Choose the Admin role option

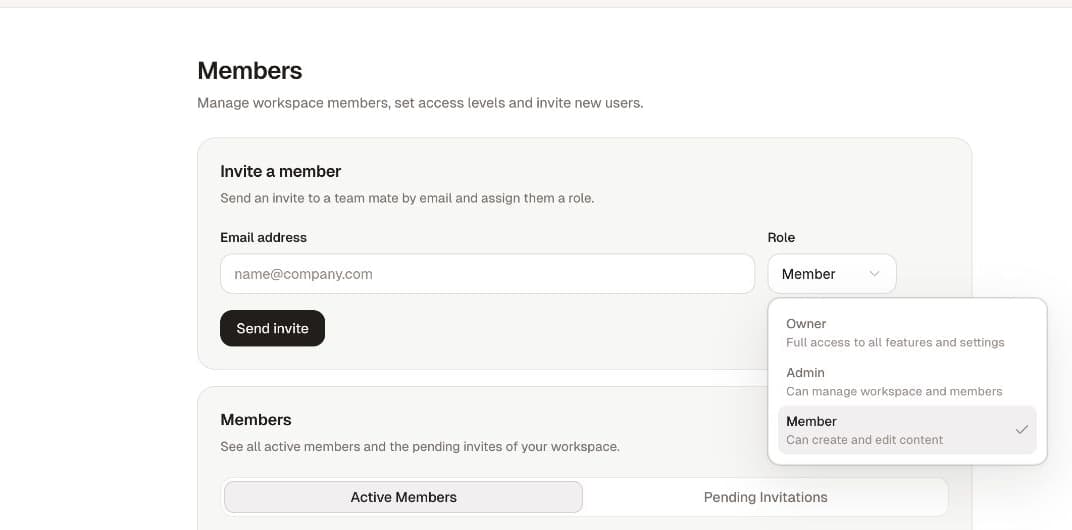(x=907, y=382)
